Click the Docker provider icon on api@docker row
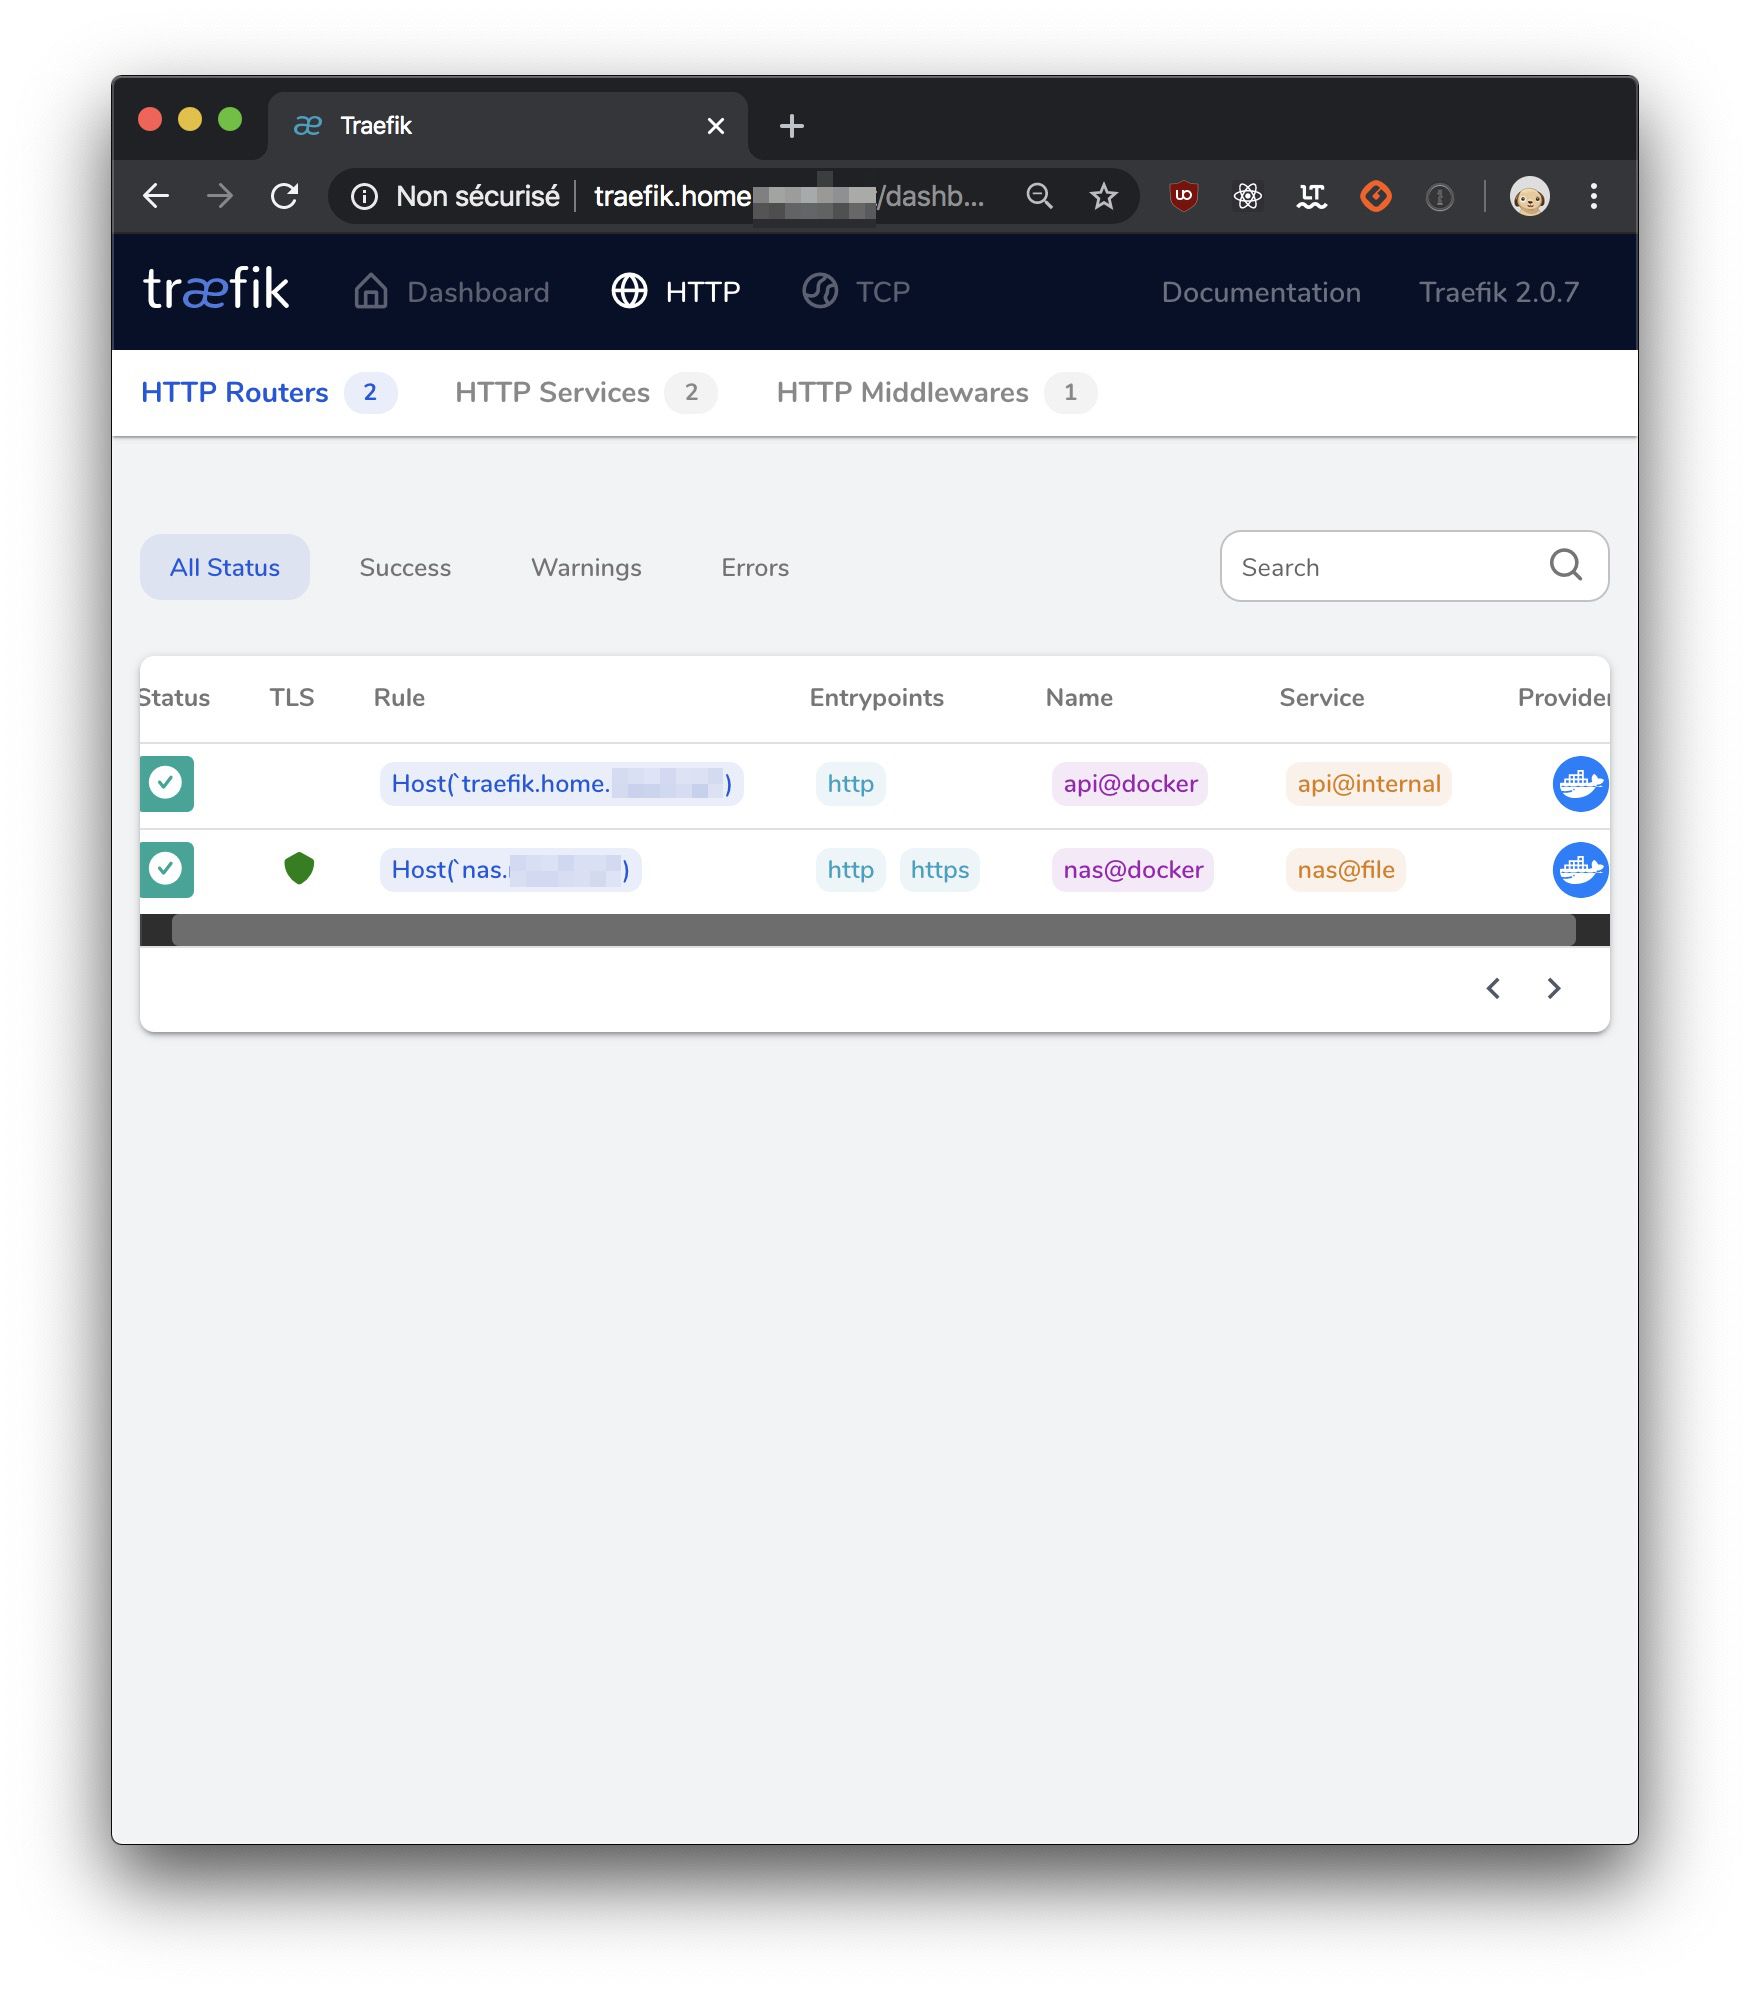The image size is (1750, 1992). click(1580, 784)
